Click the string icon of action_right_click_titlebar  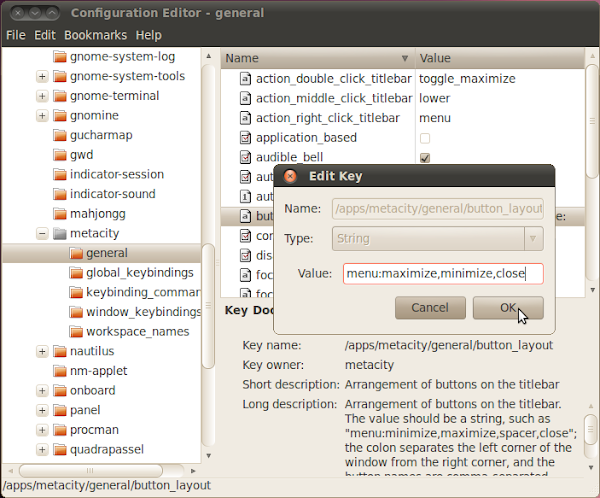click(245, 118)
